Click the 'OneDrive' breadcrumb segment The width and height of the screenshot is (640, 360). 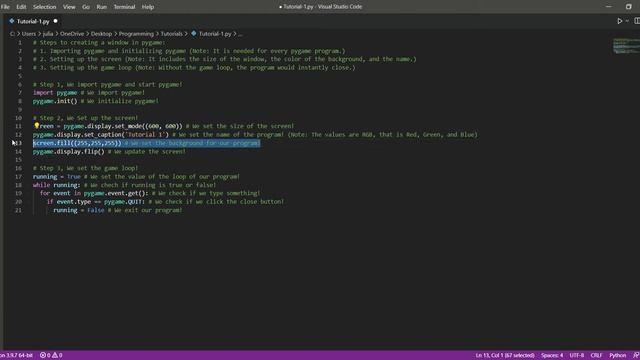pyautogui.click(x=72, y=34)
